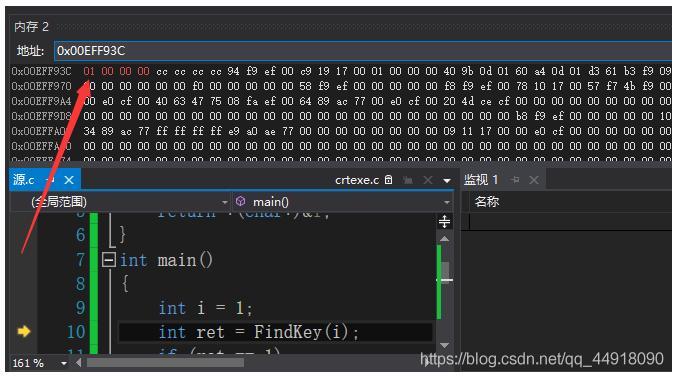Image resolution: width=674 pixels, height=378 pixels.
Task: Open the 全局范围 scope dropdown
Action: click(120, 202)
